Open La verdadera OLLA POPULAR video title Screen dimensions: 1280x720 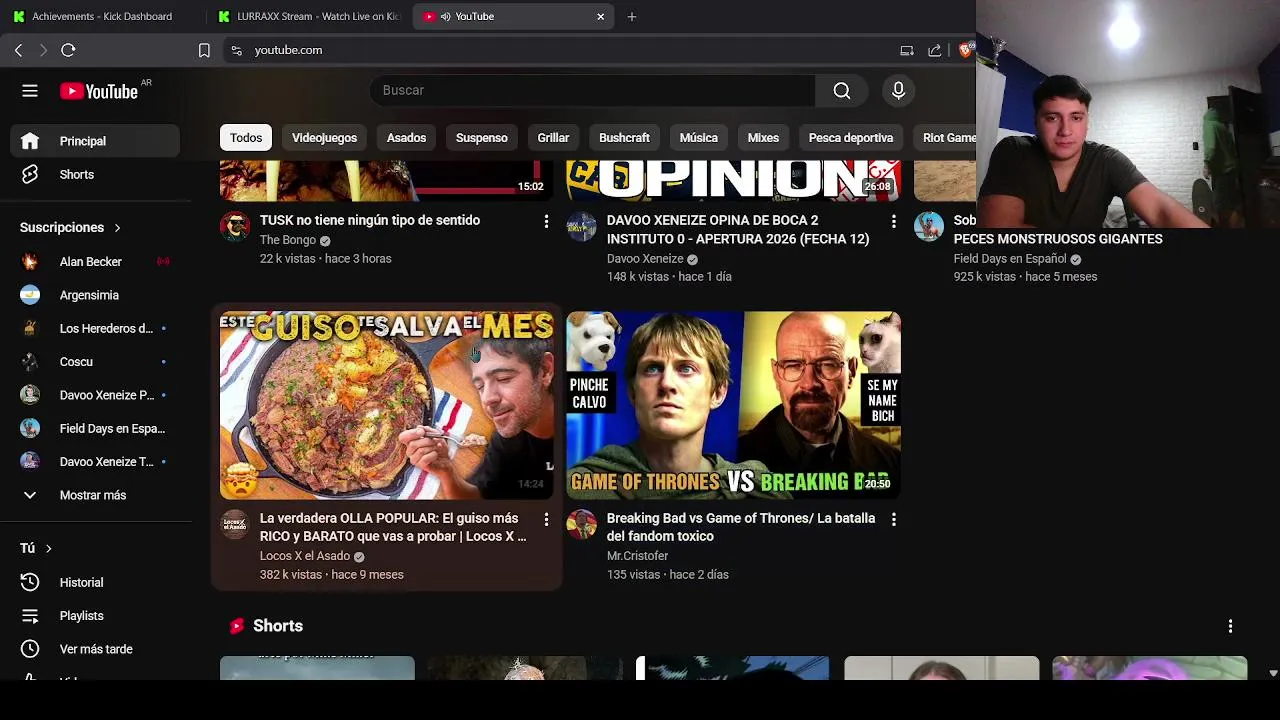click(393, 528)
